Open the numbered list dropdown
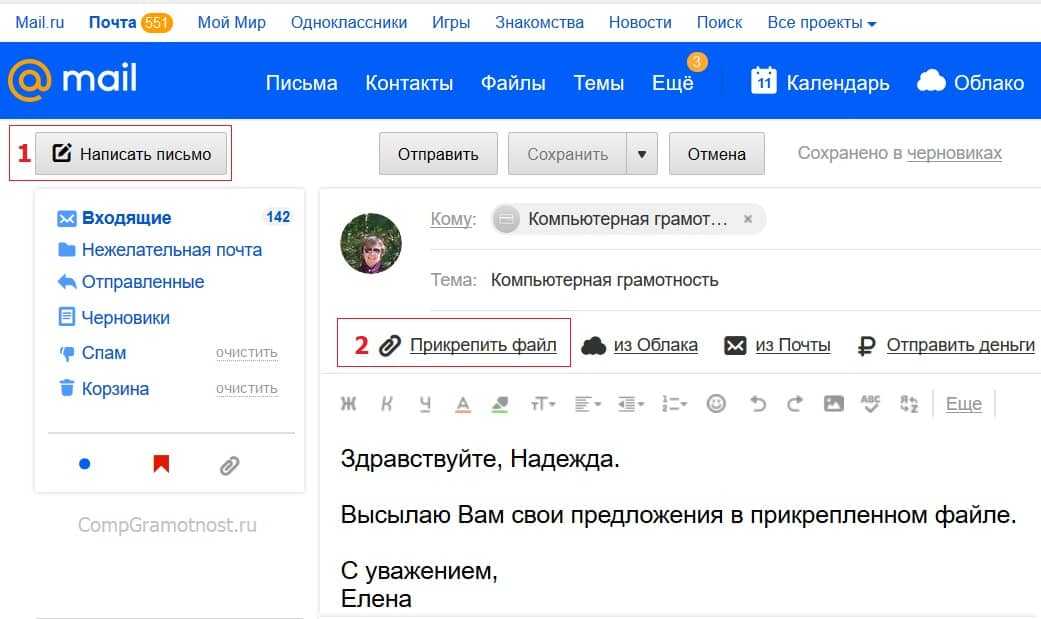1041x619 pixels. click(x=675, y=403)
